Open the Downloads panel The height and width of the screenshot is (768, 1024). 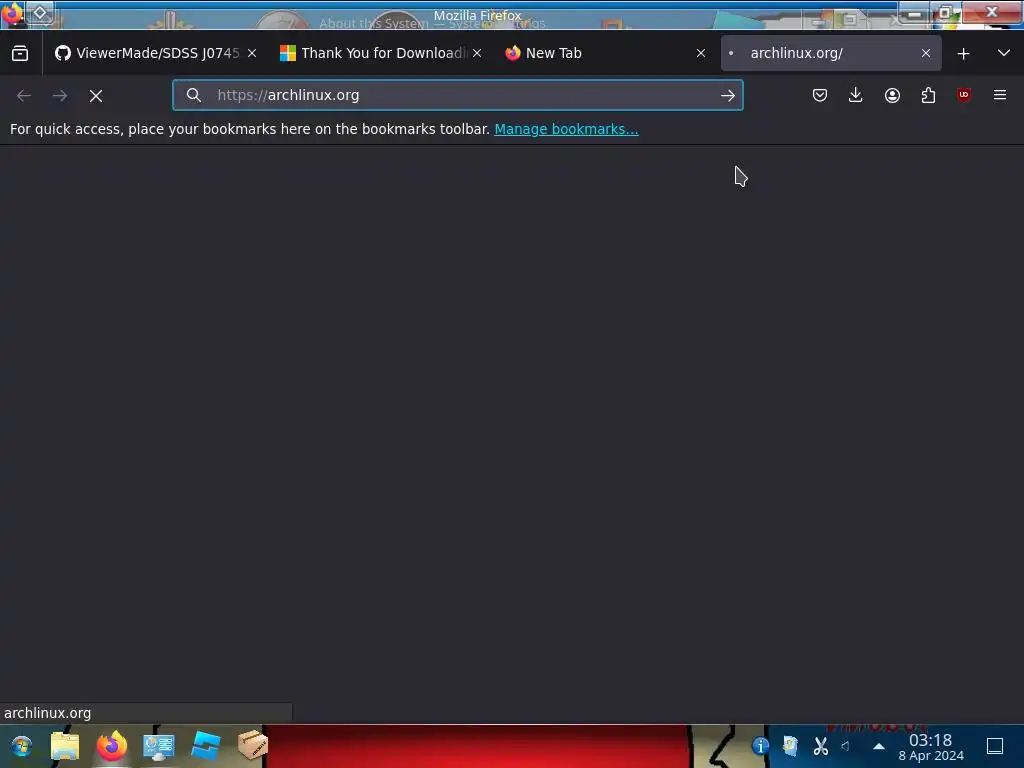856,95
